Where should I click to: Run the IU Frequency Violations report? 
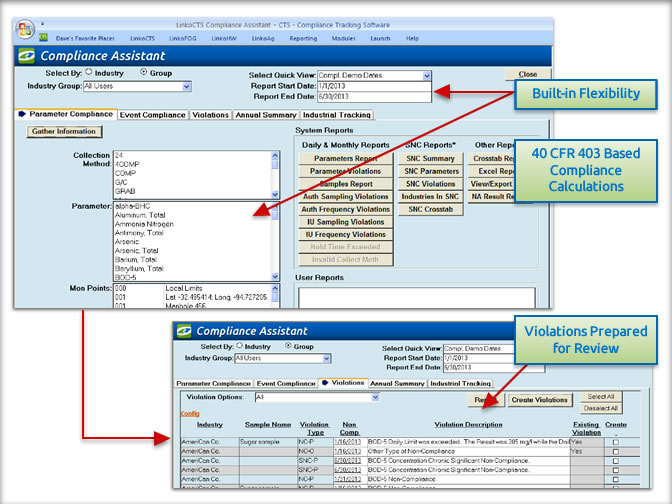(345, 234)
